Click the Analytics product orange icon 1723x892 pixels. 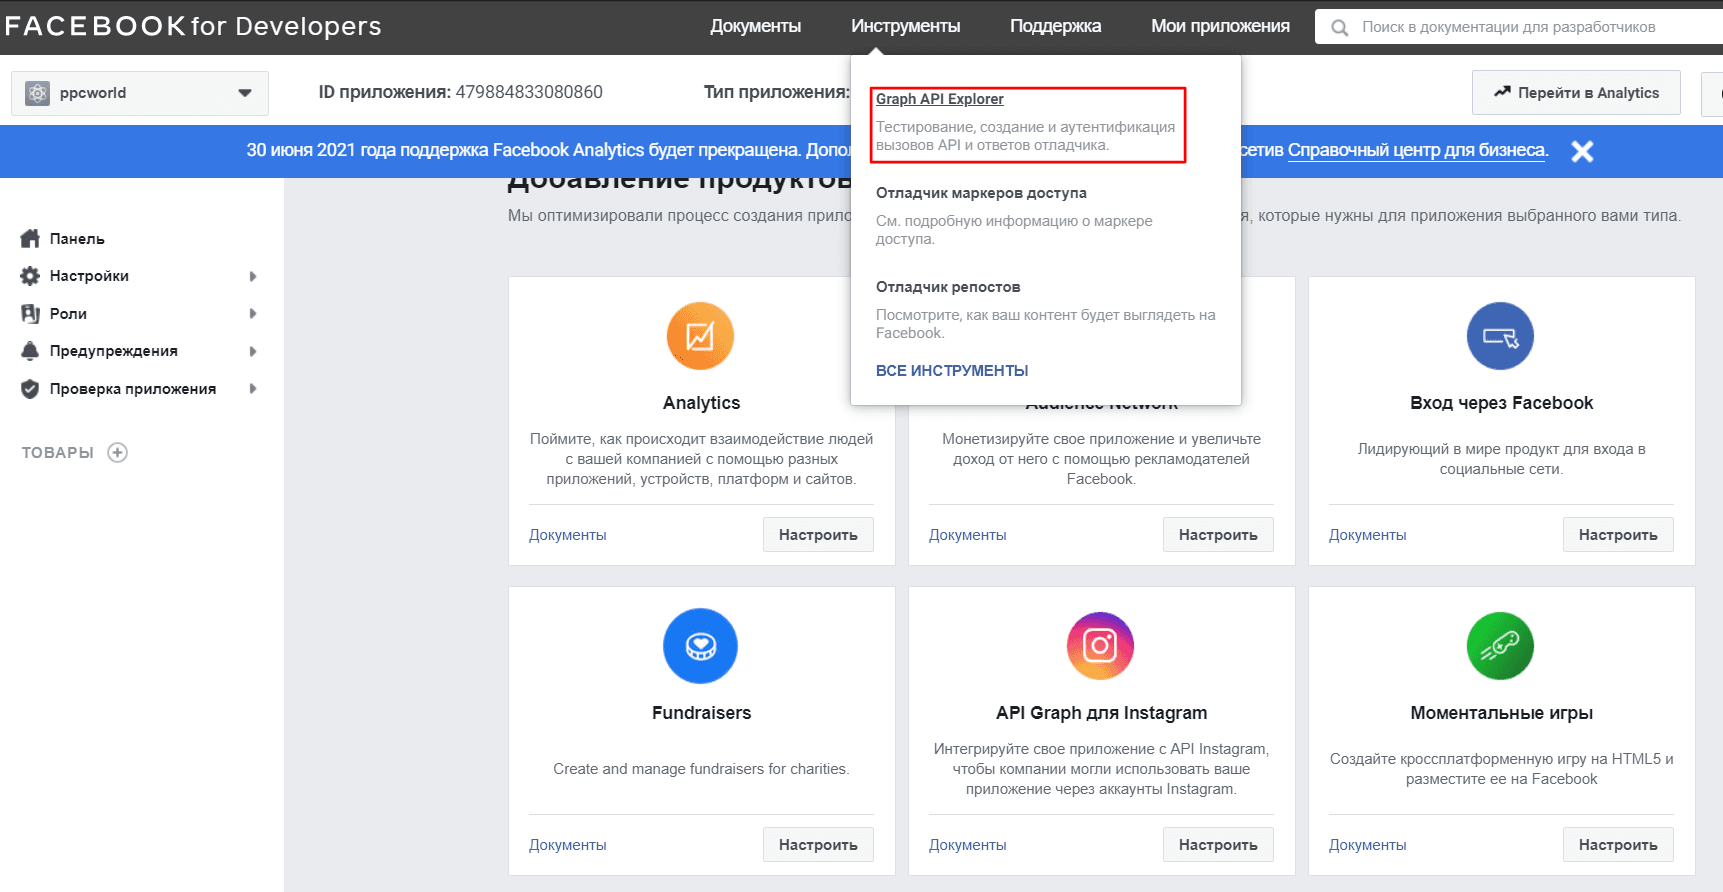click(x=700, y=336)
